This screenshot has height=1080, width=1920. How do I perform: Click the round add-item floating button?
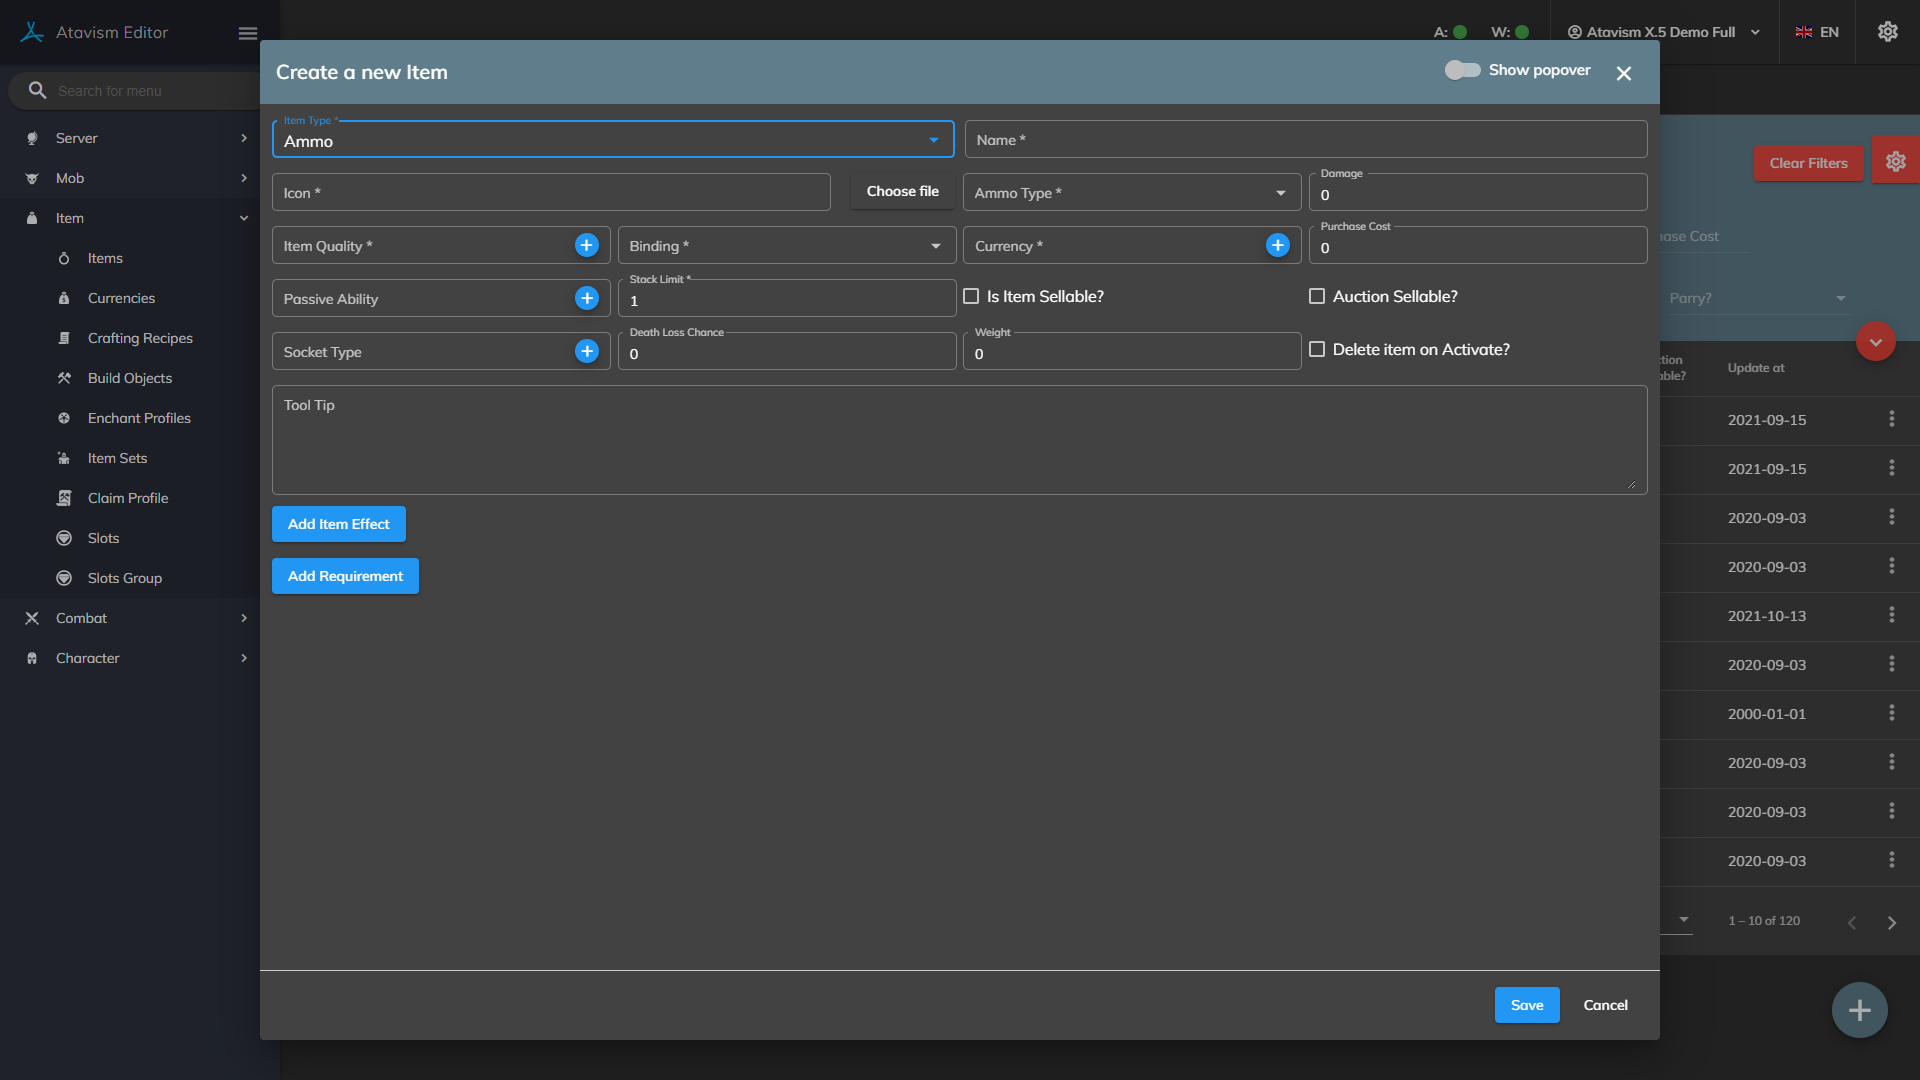point(1859,1010)
